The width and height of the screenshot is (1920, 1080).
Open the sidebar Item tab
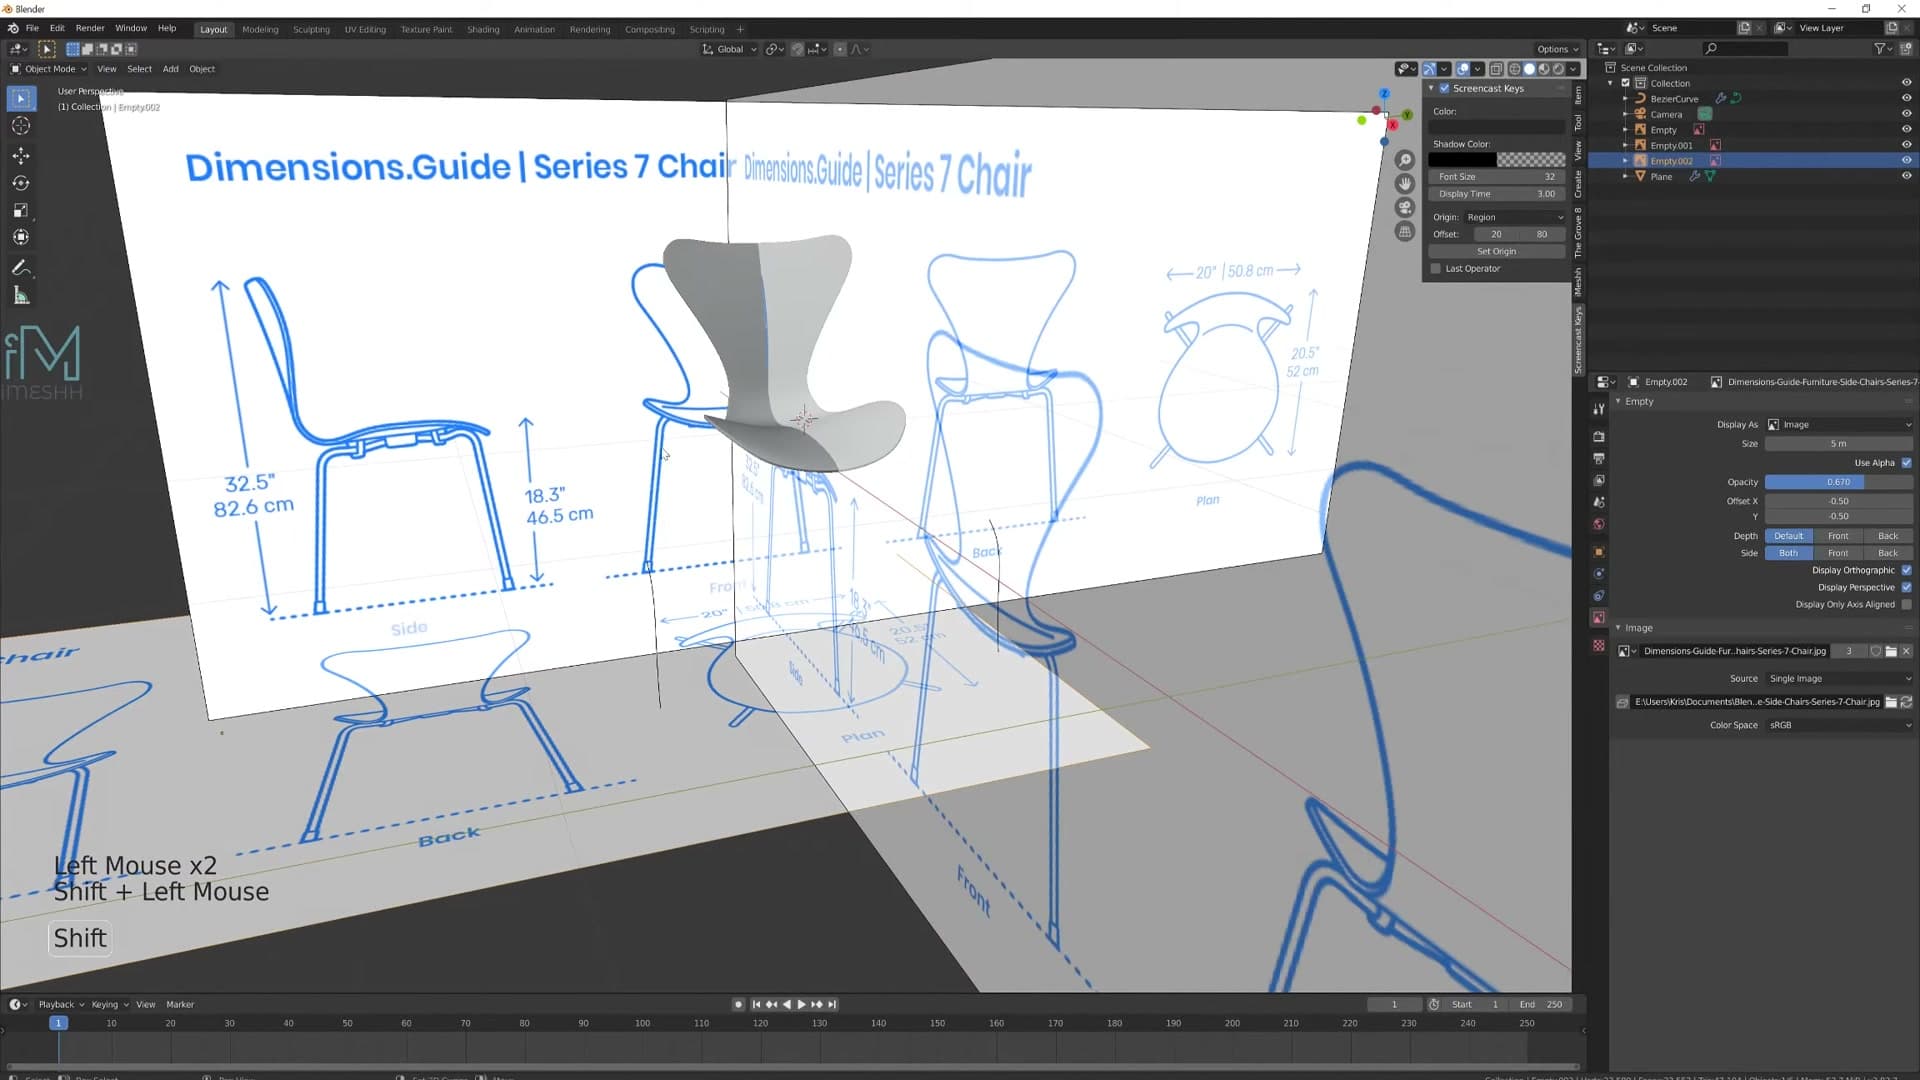pos(1579,95)
